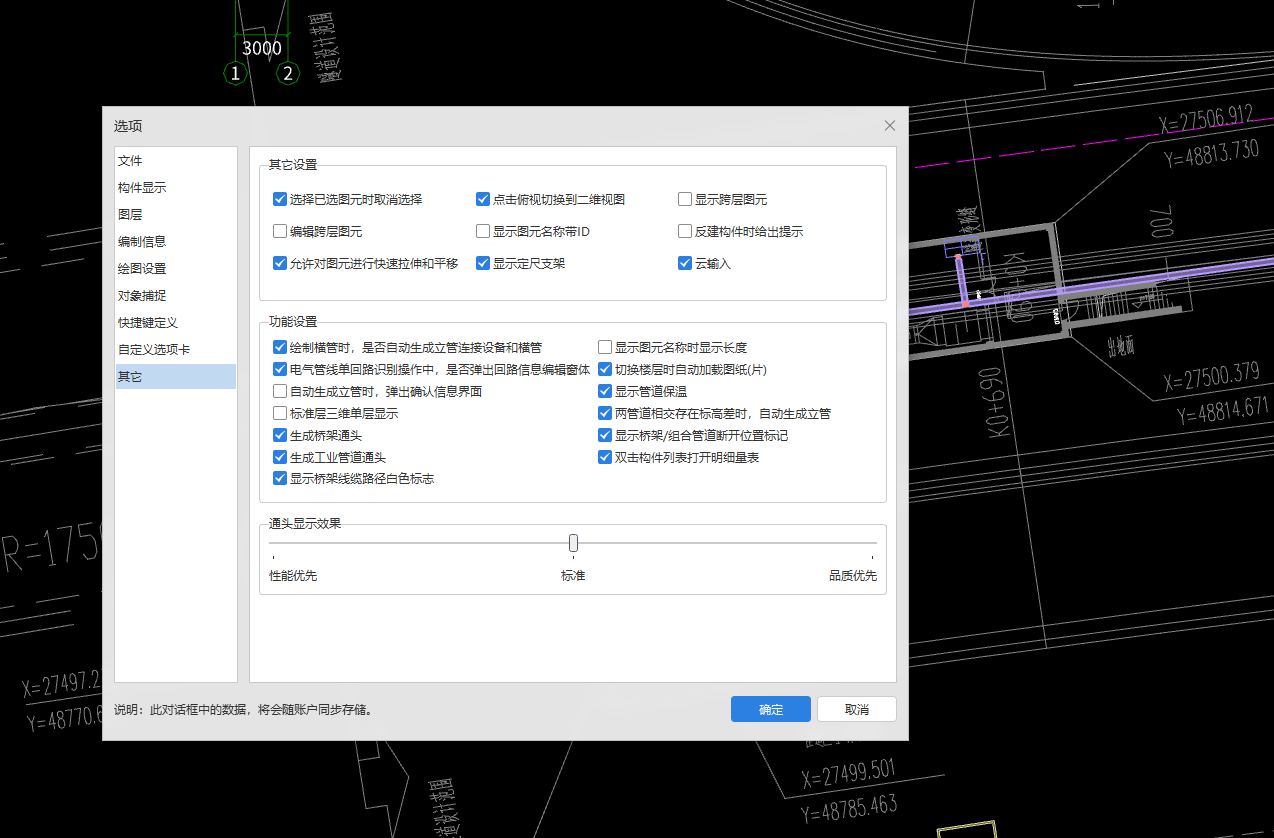
Task: Switch to 编制信息 category
Action: tap(176, 242)
